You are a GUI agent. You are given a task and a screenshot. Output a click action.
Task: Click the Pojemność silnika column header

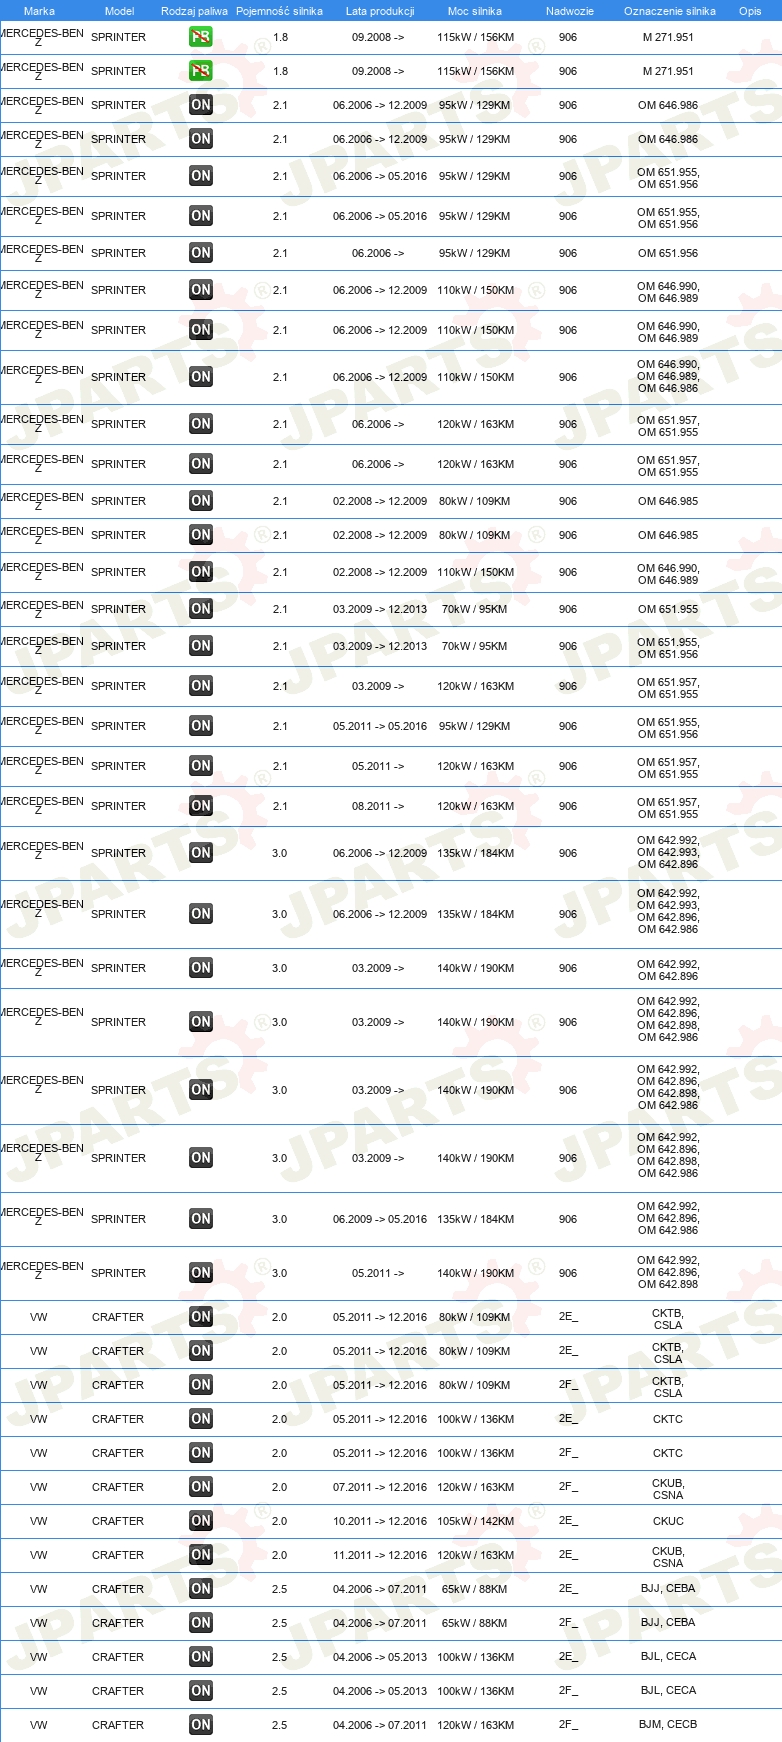point(279,11)
